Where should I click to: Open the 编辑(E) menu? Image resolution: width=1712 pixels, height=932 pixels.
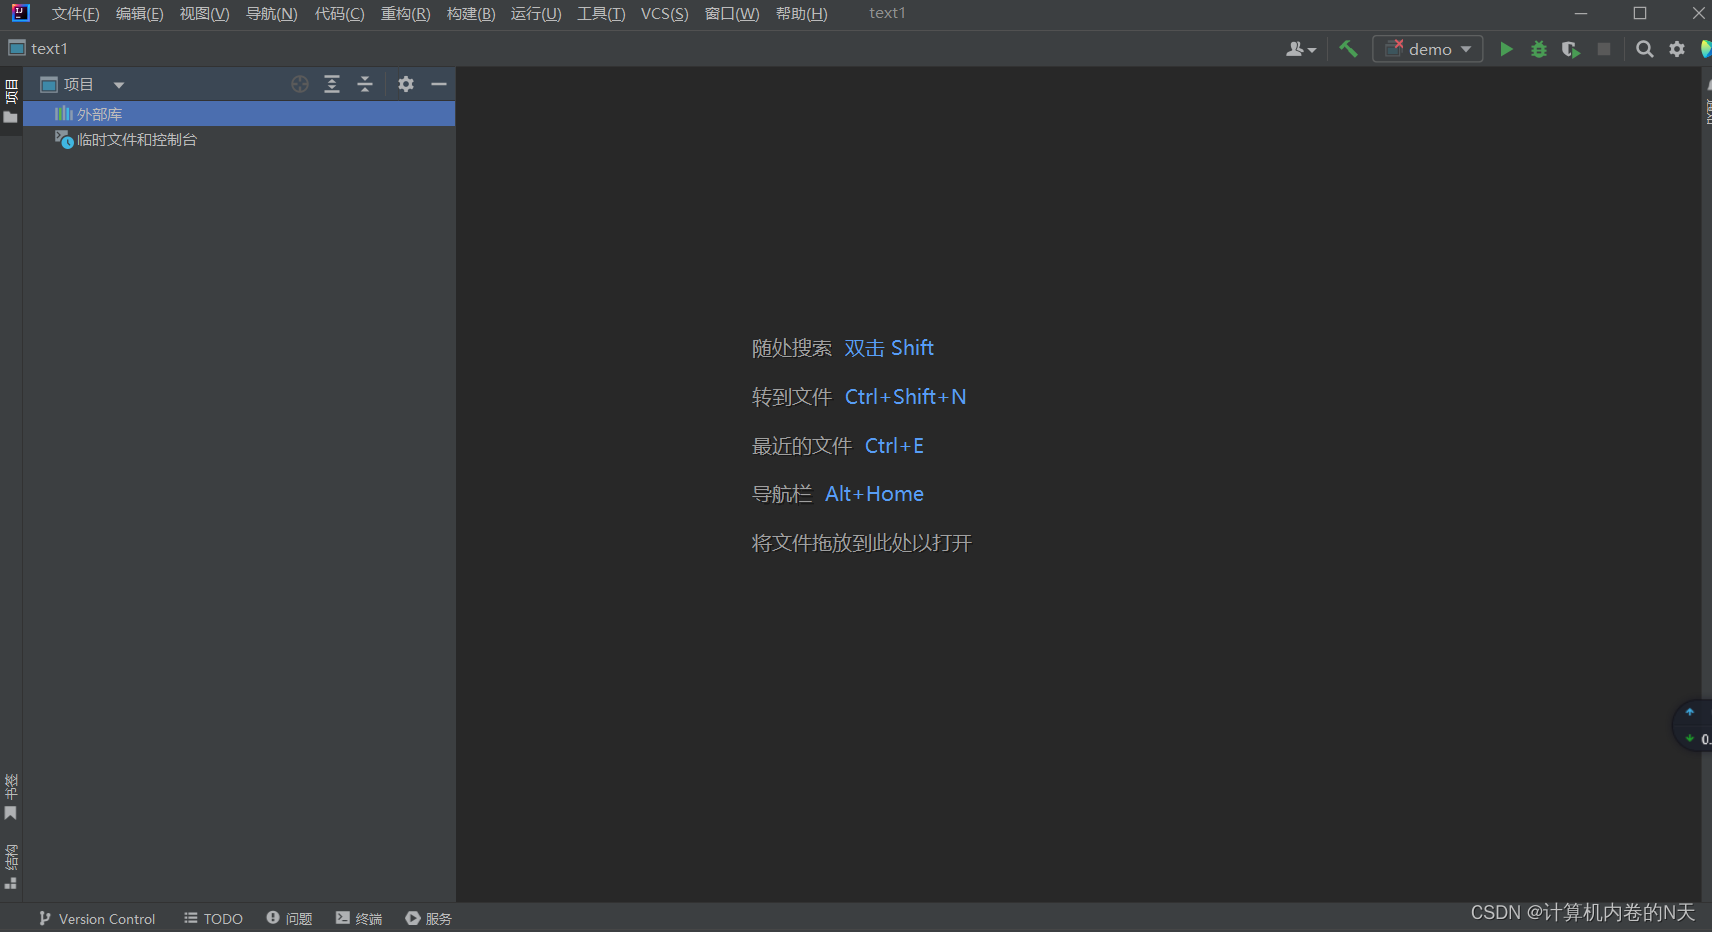pyautogui.click(x=140, y=14)
